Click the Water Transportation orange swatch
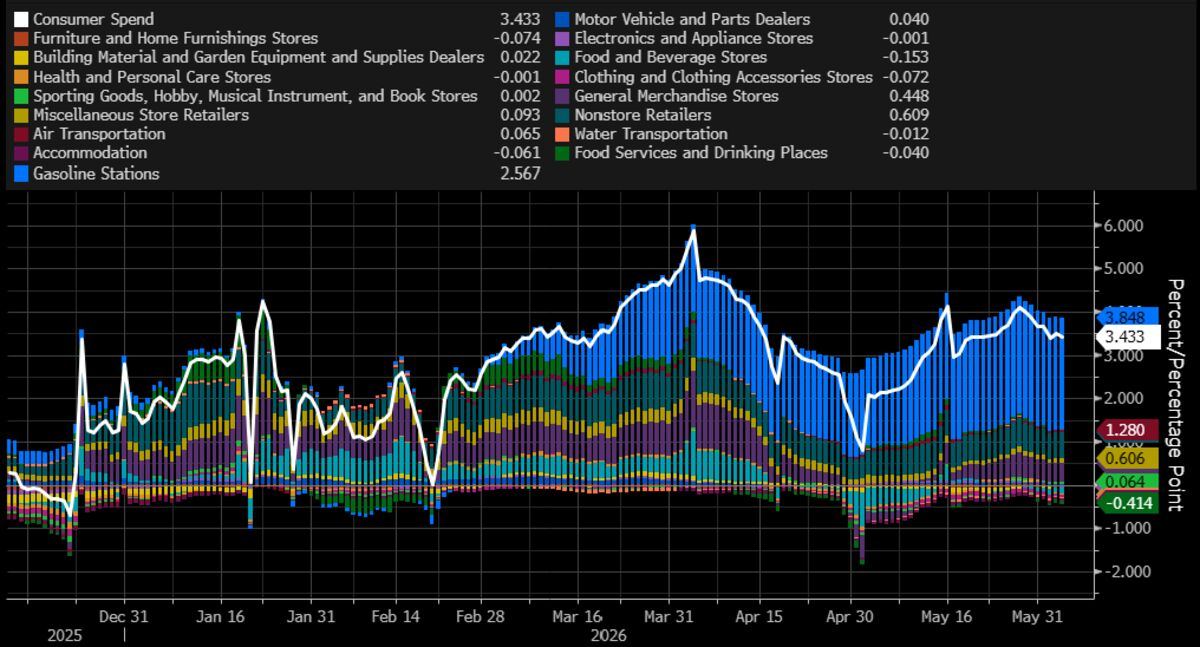 562,134
